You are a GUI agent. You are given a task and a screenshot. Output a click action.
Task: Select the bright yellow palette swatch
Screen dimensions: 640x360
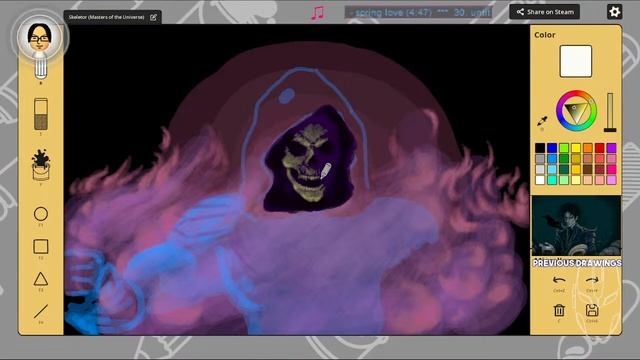(x=576, y=148)
